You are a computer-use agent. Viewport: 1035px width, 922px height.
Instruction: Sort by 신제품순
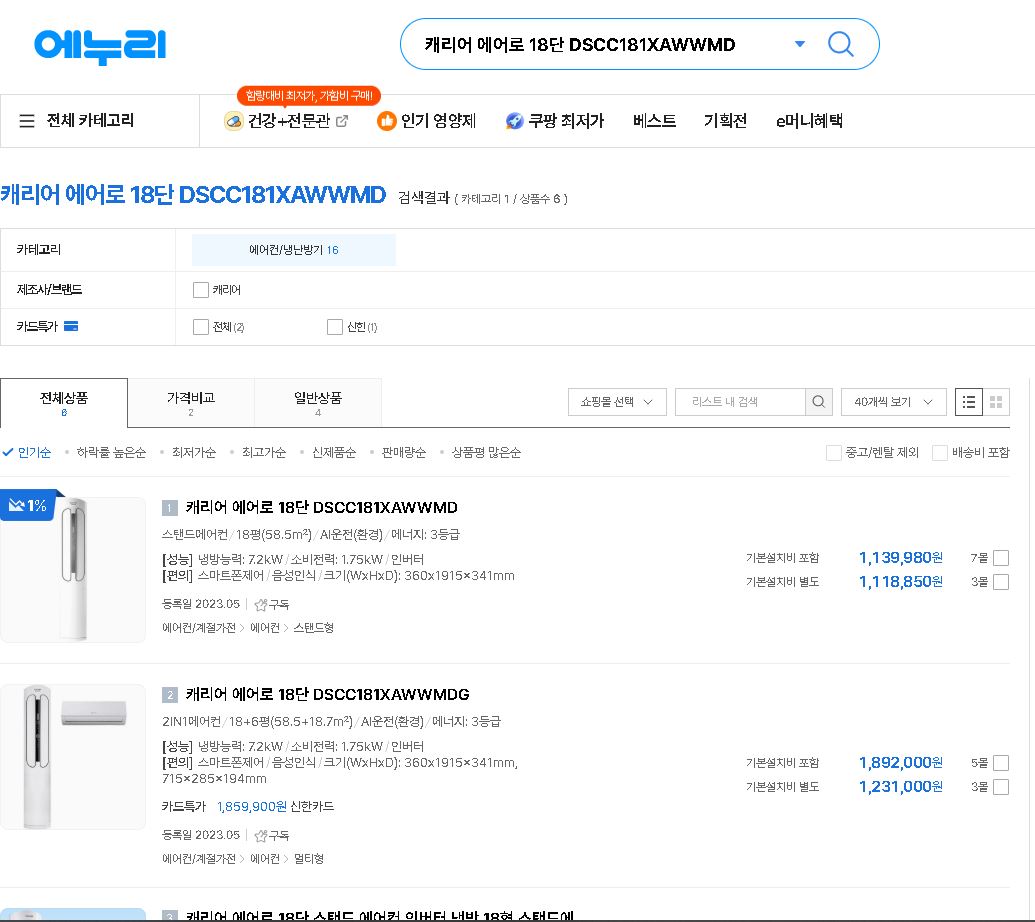coord(333,452)
